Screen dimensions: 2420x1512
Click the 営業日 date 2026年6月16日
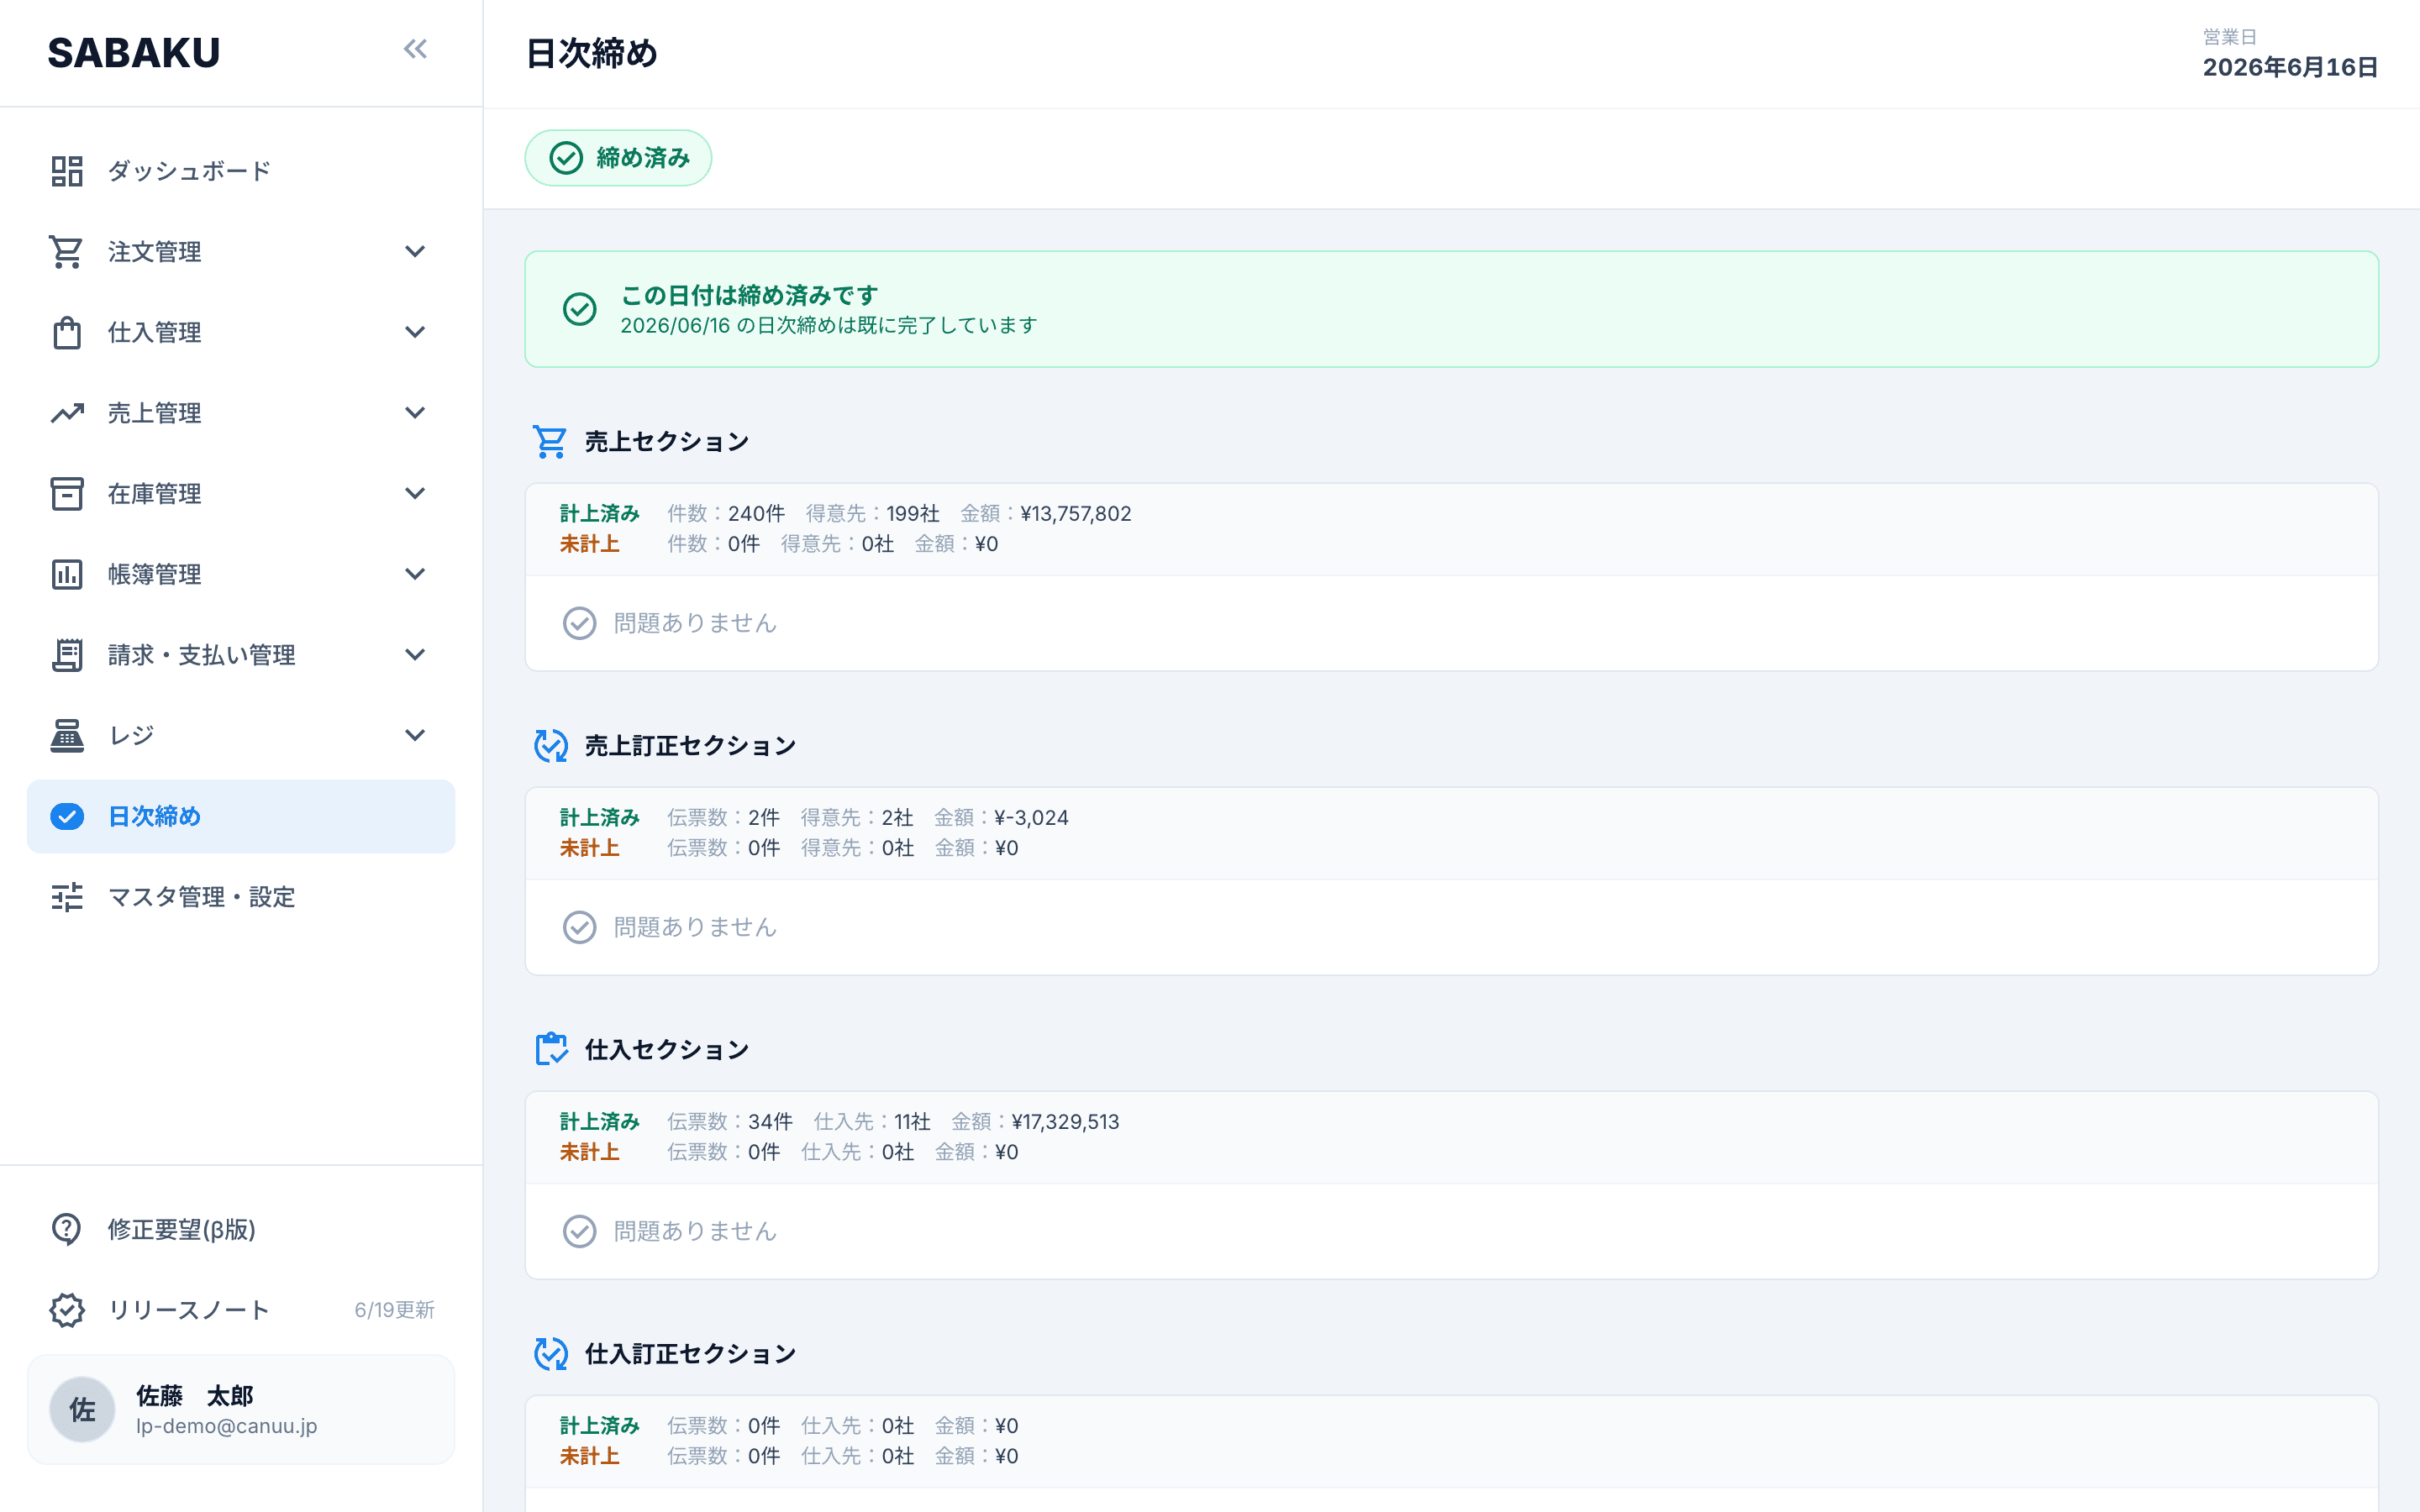[2290, 67]
